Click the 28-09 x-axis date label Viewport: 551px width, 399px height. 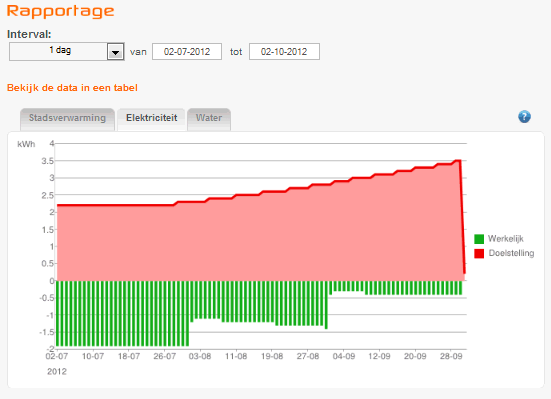click(x=451, y=356)
